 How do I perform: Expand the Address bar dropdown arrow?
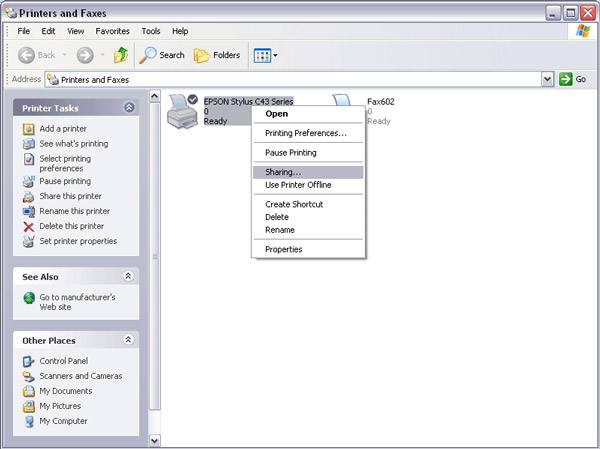[547, 79]
